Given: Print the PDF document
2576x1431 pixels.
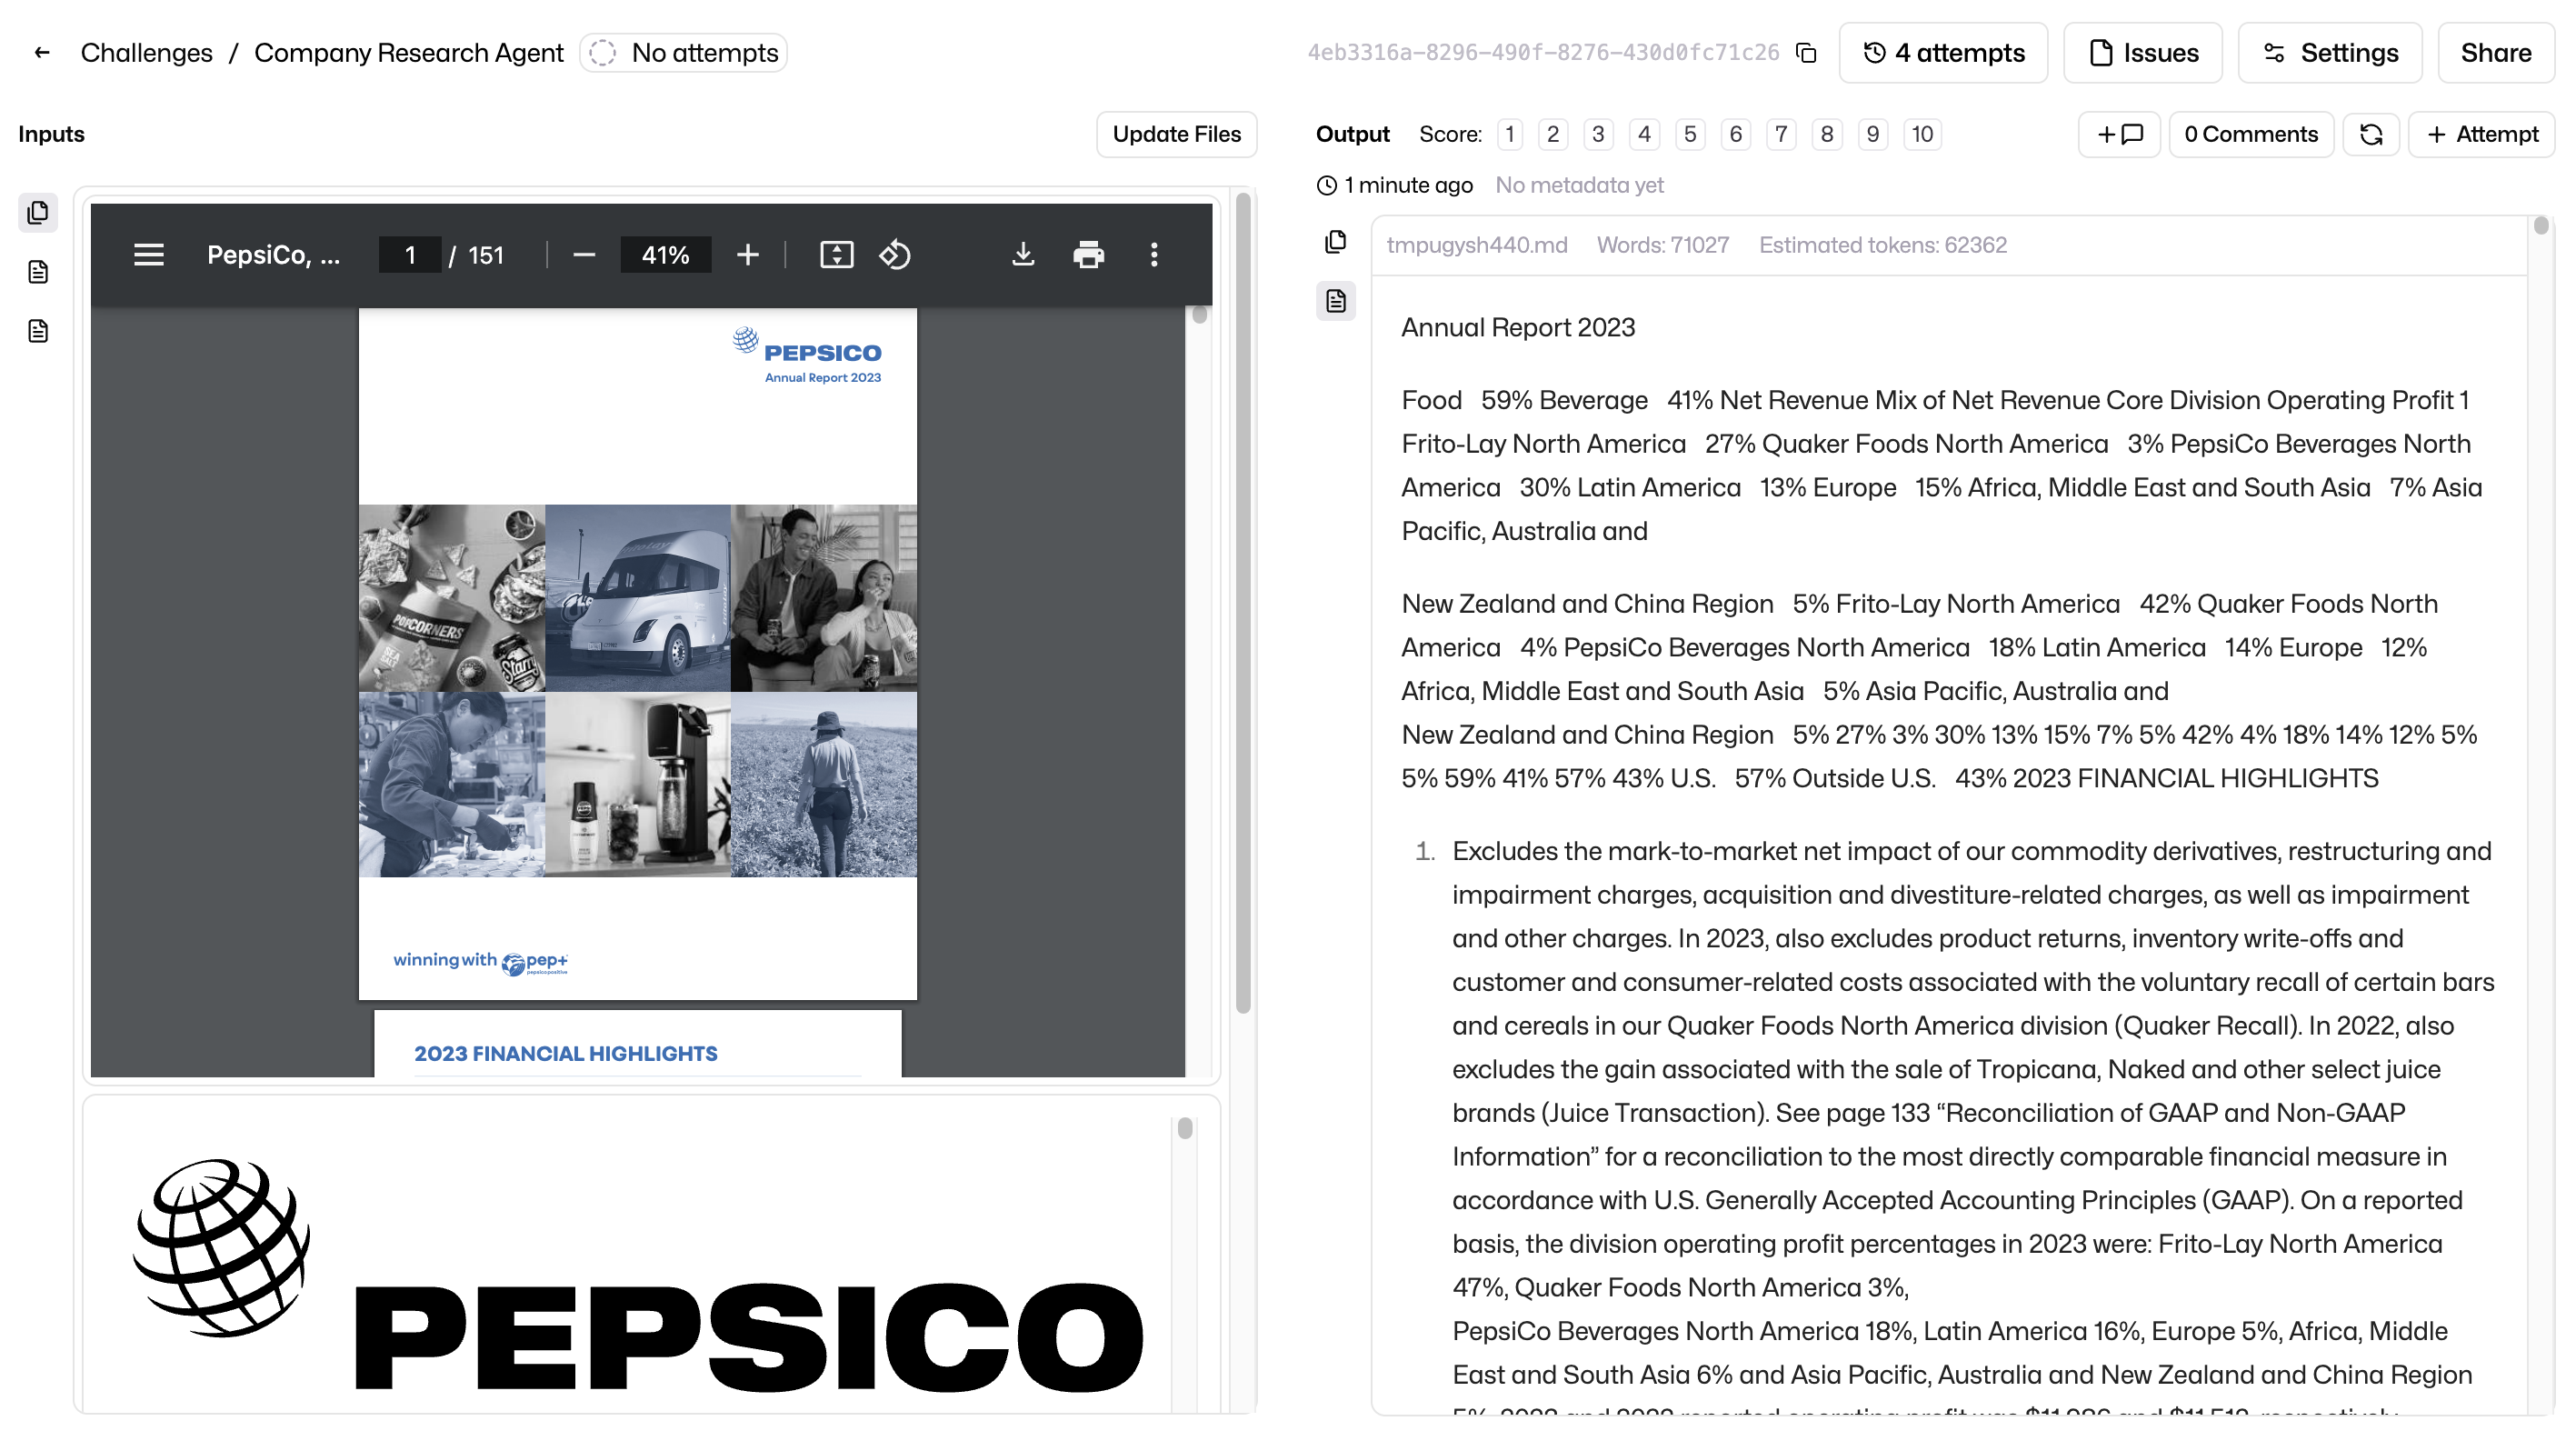Looking at the screenshot, I should pyautogui.click(x=1088, y=255).
